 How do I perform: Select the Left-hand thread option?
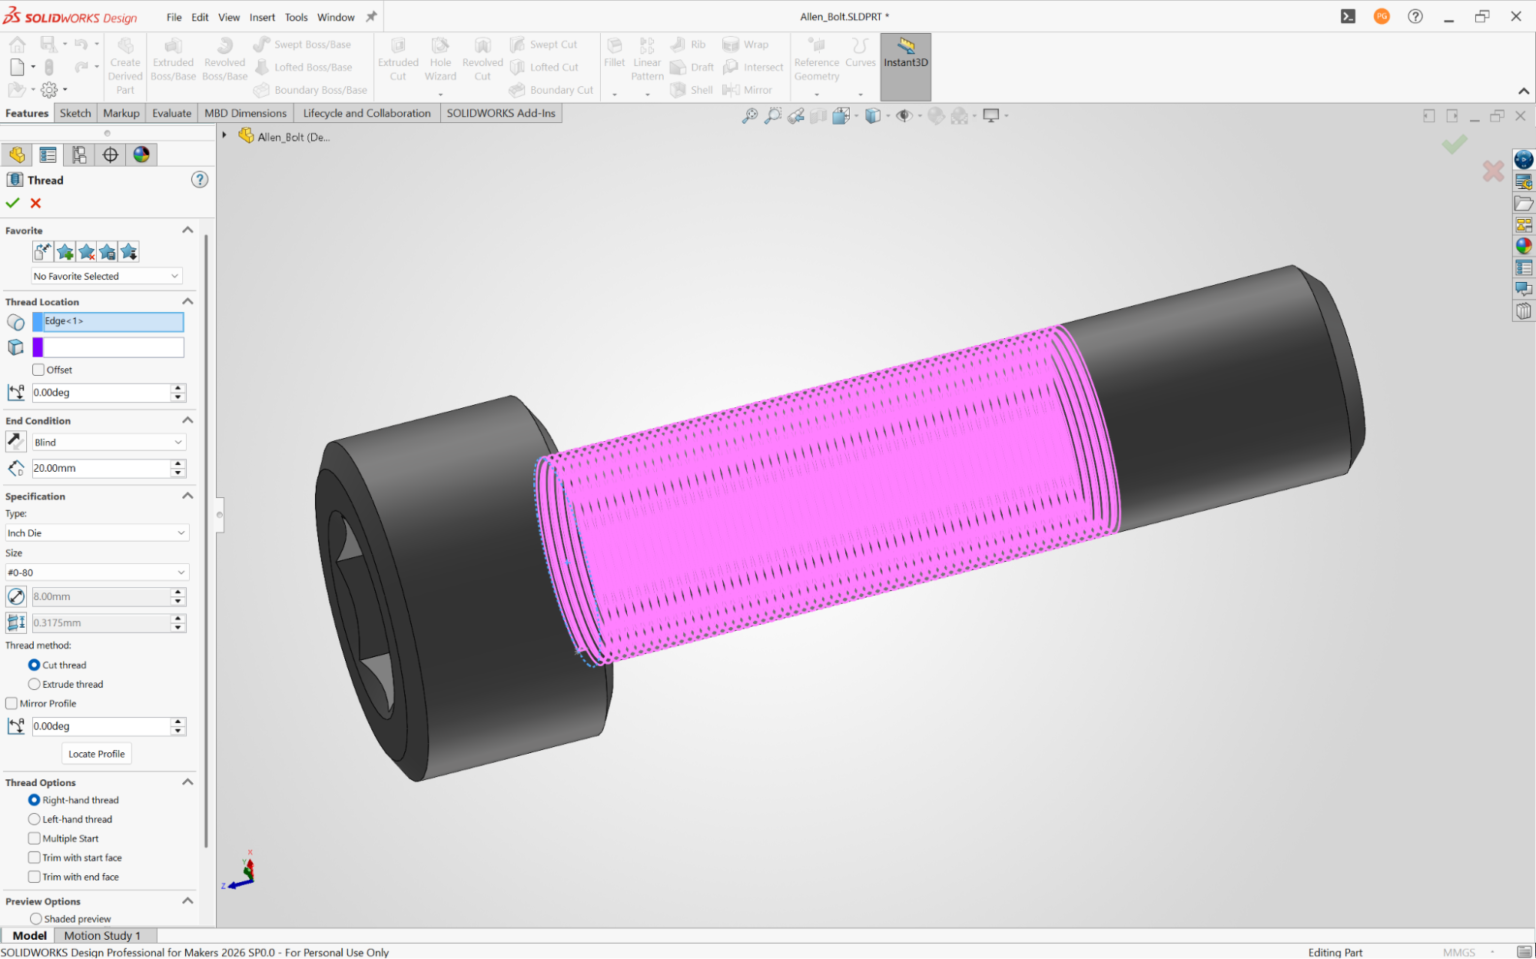click(x=34, y=819)
